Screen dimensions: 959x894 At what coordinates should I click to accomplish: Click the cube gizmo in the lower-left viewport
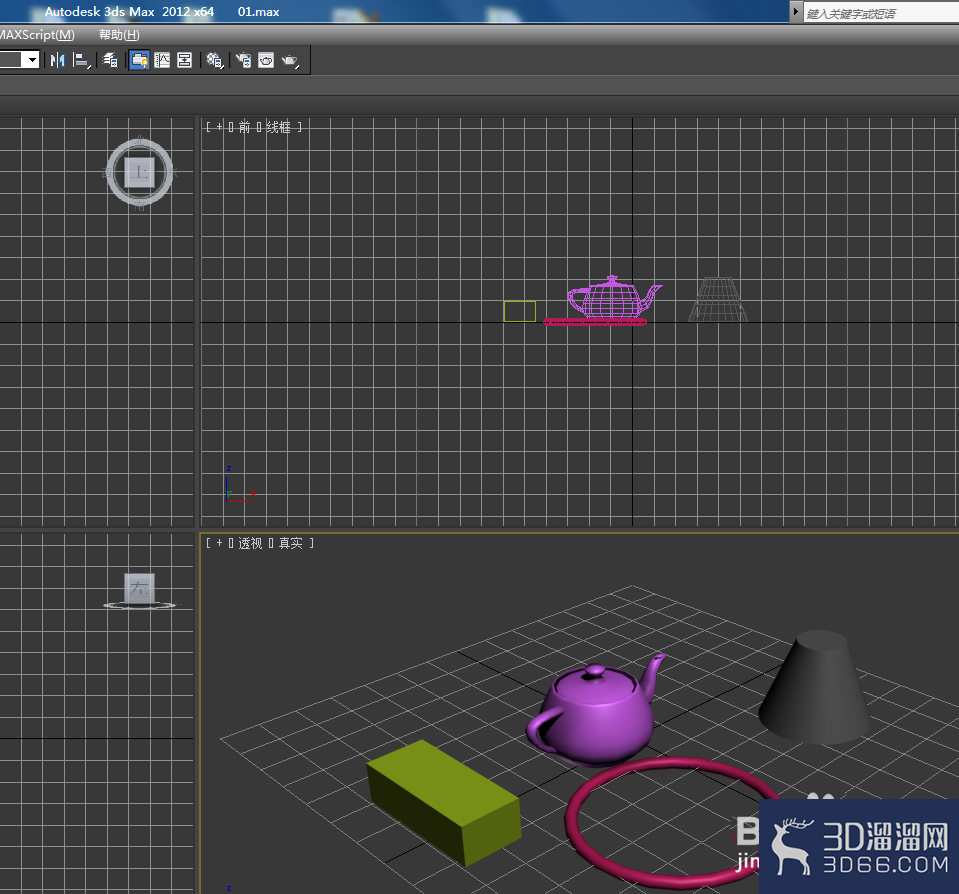tap(139, 588)
